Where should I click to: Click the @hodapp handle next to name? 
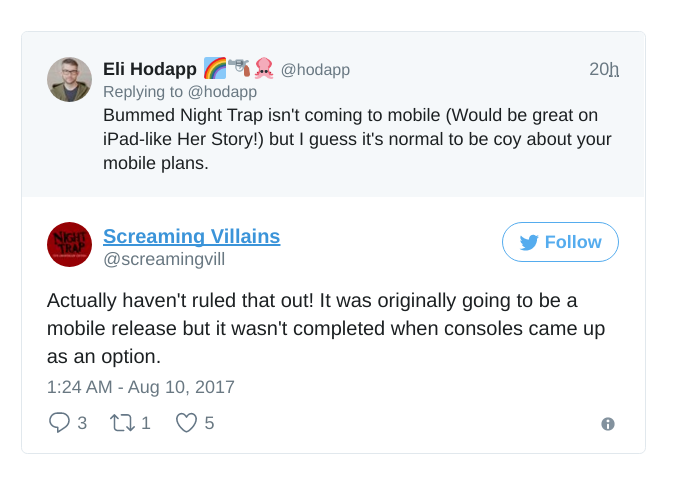tap(315, 69)
